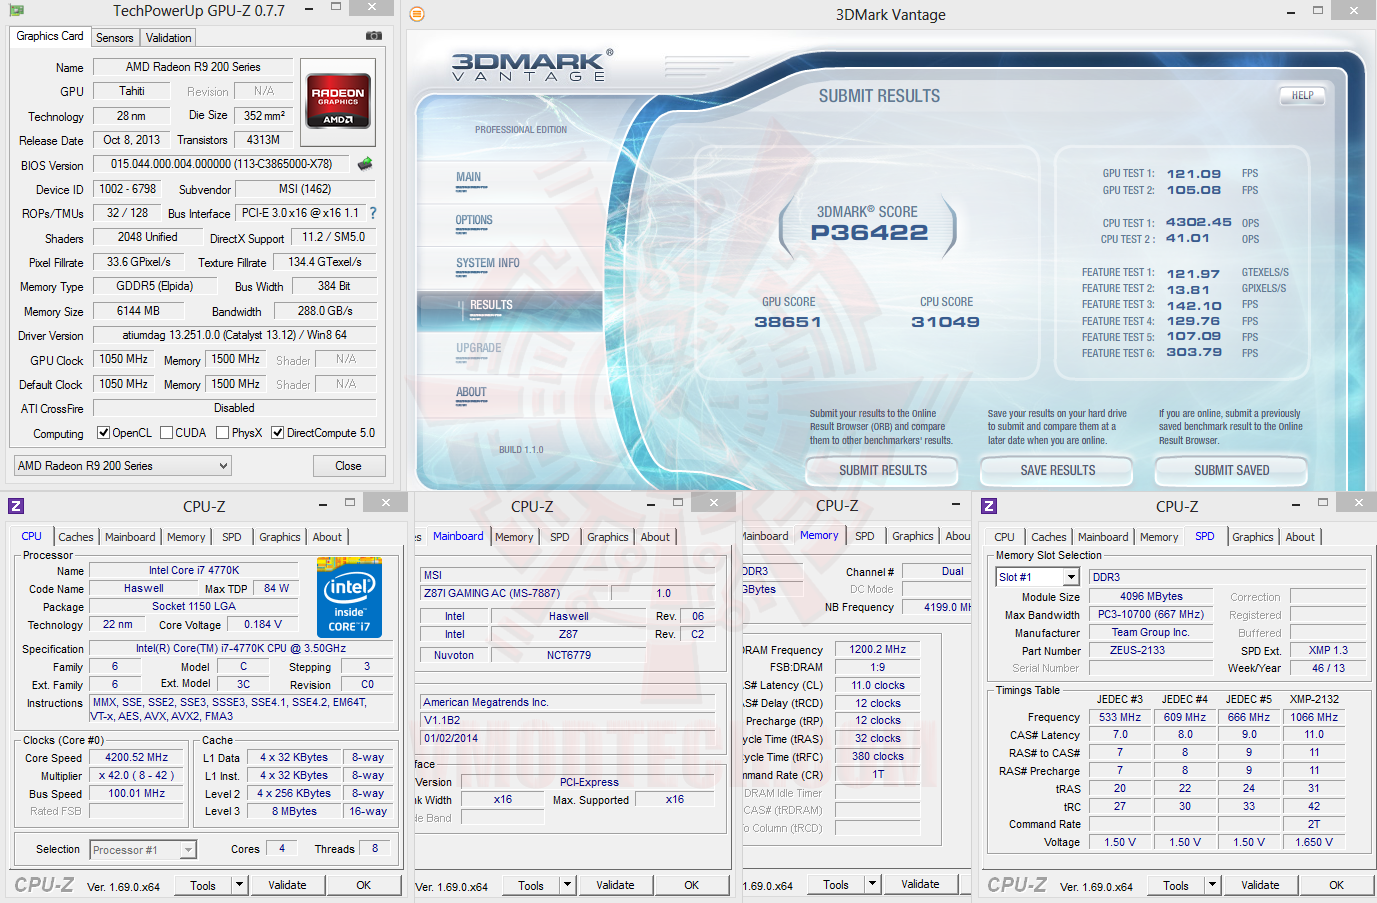Expand the Tools arrow in the CPU-Z Memory window

(x=872, y=884)
